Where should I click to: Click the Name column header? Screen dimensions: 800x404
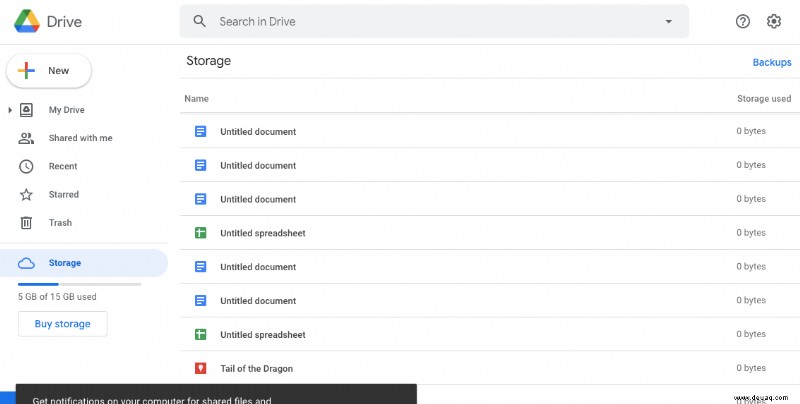coord(196,98)
